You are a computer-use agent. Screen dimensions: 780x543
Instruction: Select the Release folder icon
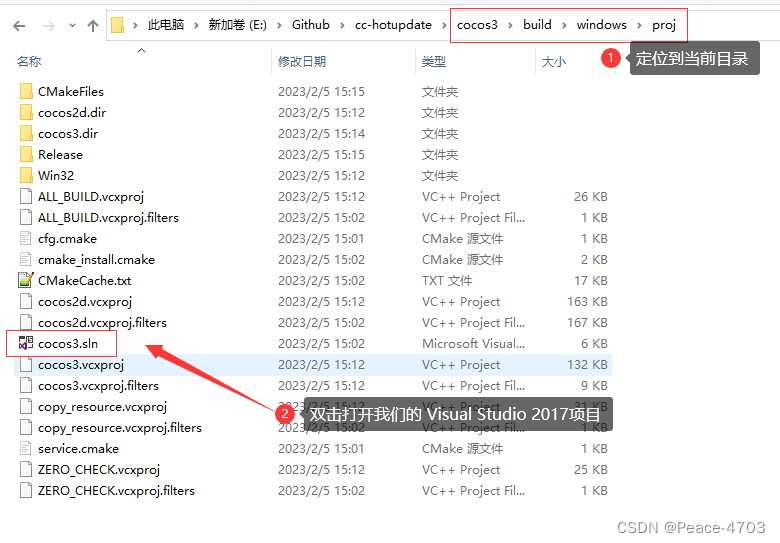point(26,155)
